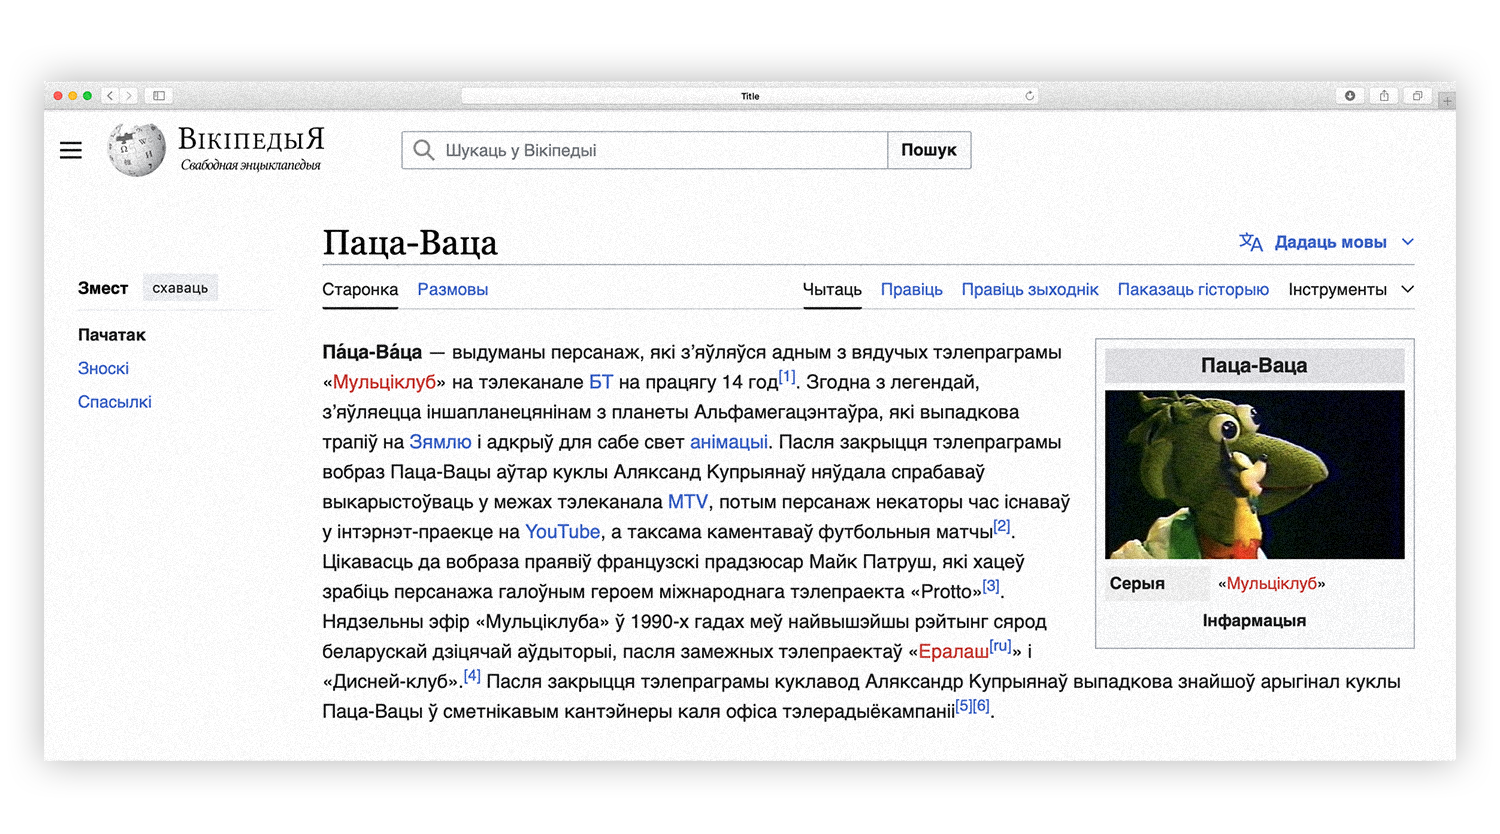Open Мульціклуб link in infobox
The width and height of the screenshot is (1500, 834).
[1271, 583]
